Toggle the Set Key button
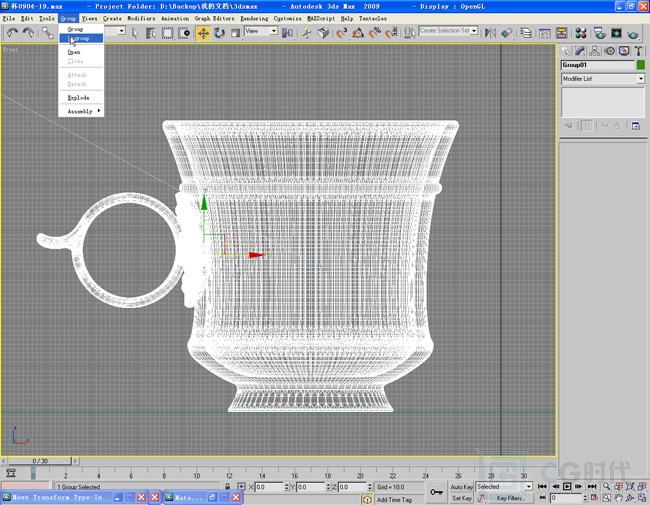Viewport: 650px width, 505px height. click(x=462, y=498)
